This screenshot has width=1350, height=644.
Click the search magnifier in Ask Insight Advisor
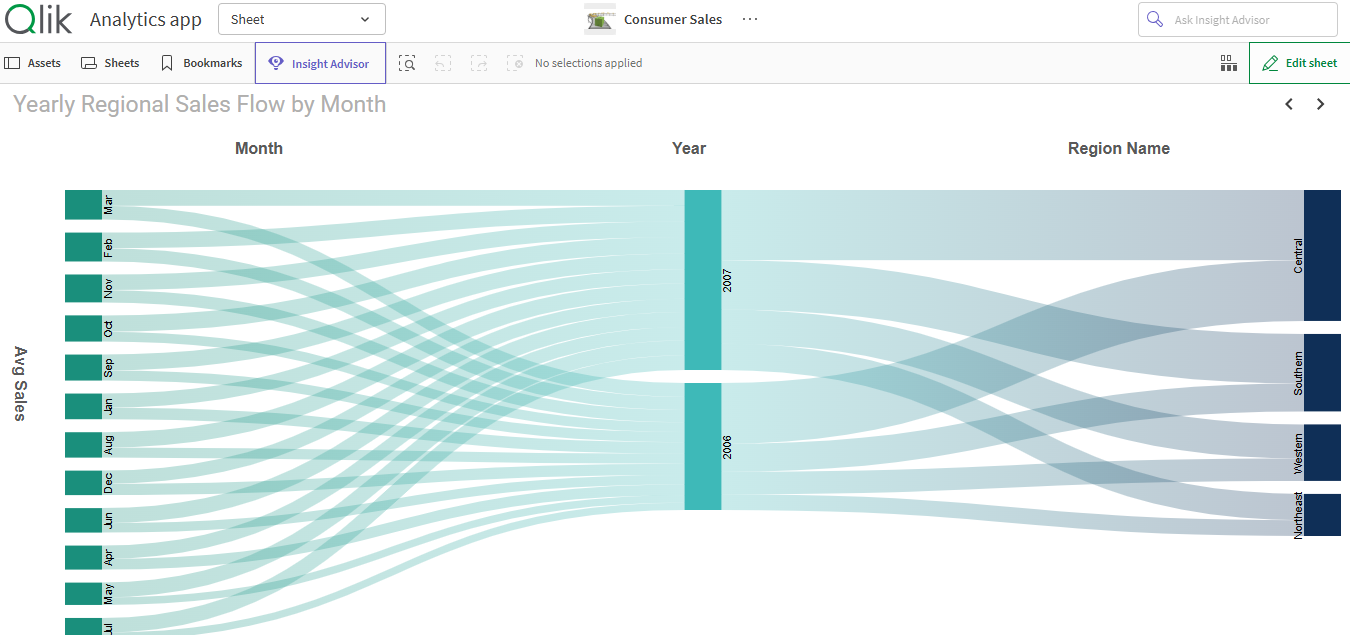[x=1155, y=19]
